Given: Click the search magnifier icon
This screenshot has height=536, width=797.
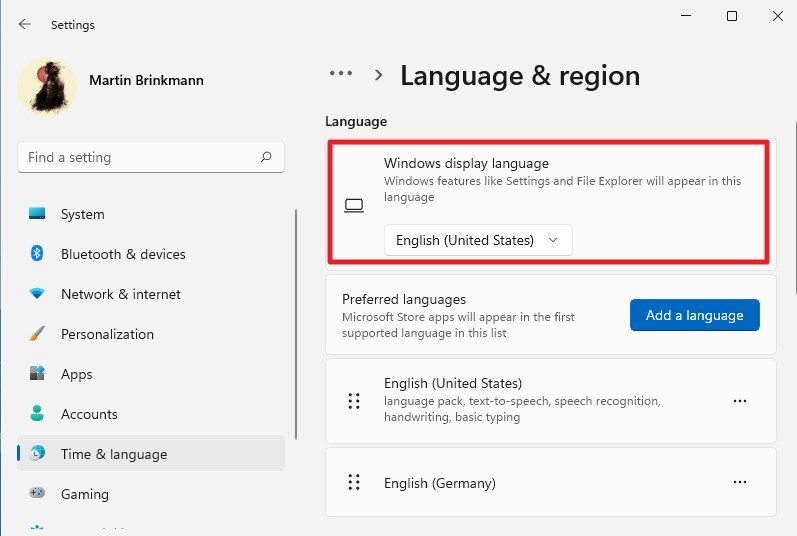Looking at the screenshot, I should coord(266,157).
